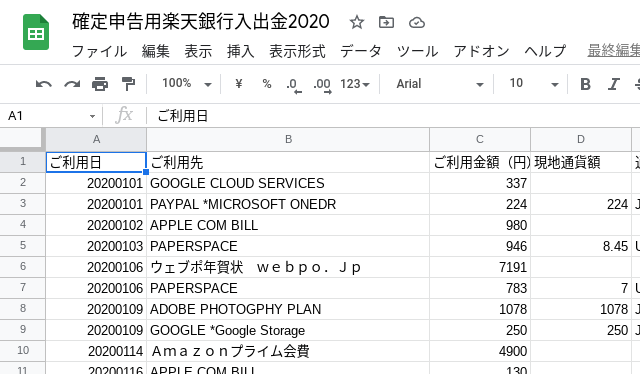Select column B header

(x=288, y=139)
